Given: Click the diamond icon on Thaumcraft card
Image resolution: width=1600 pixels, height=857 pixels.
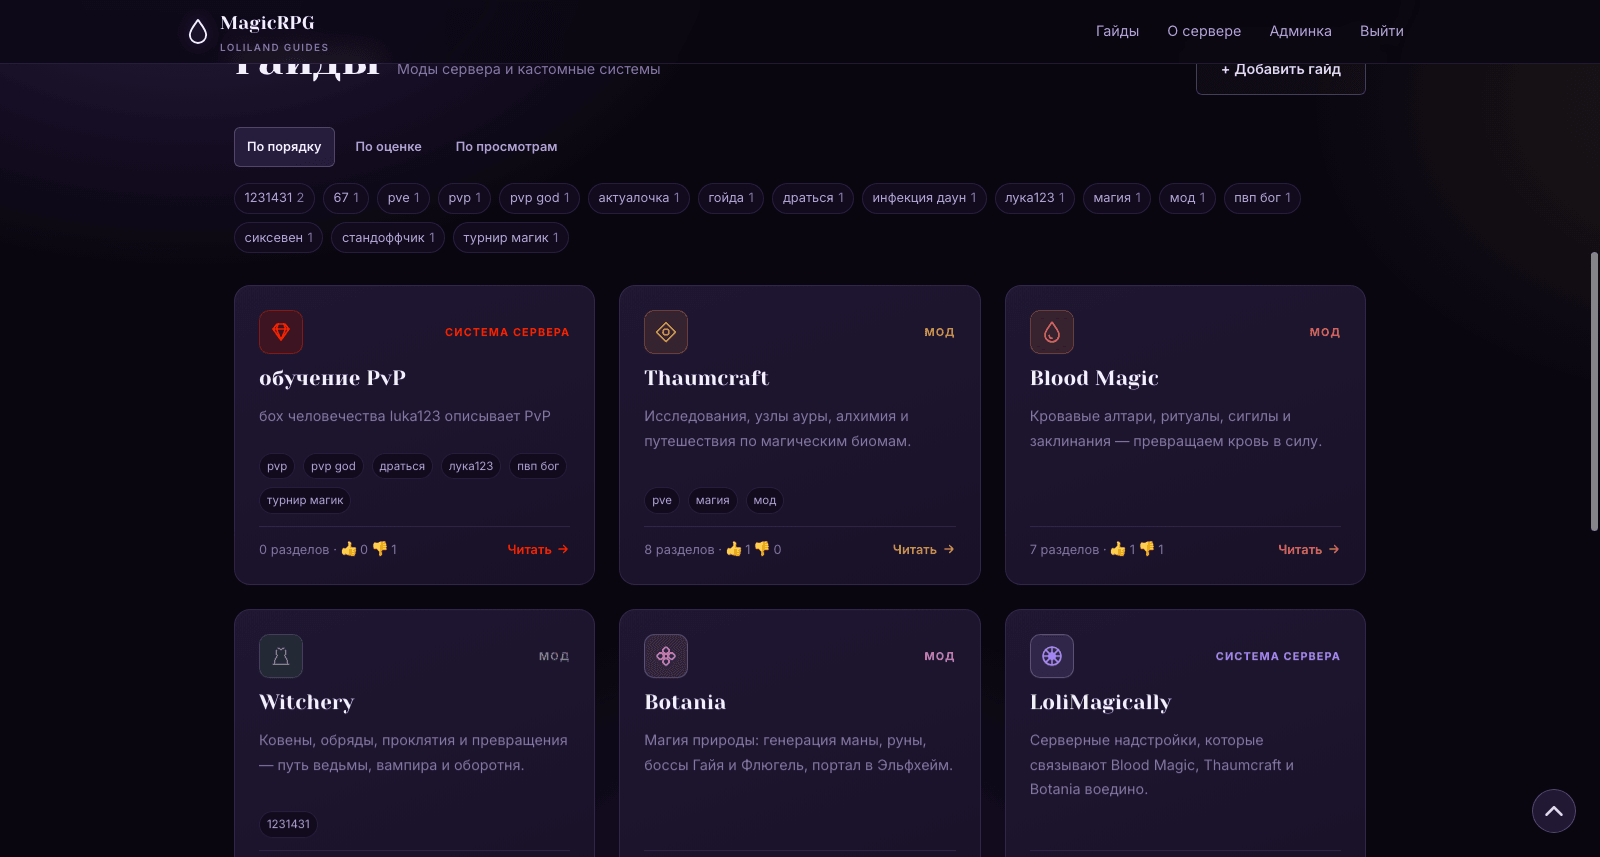Looking at the screenshot, I should tap(666, 332).
